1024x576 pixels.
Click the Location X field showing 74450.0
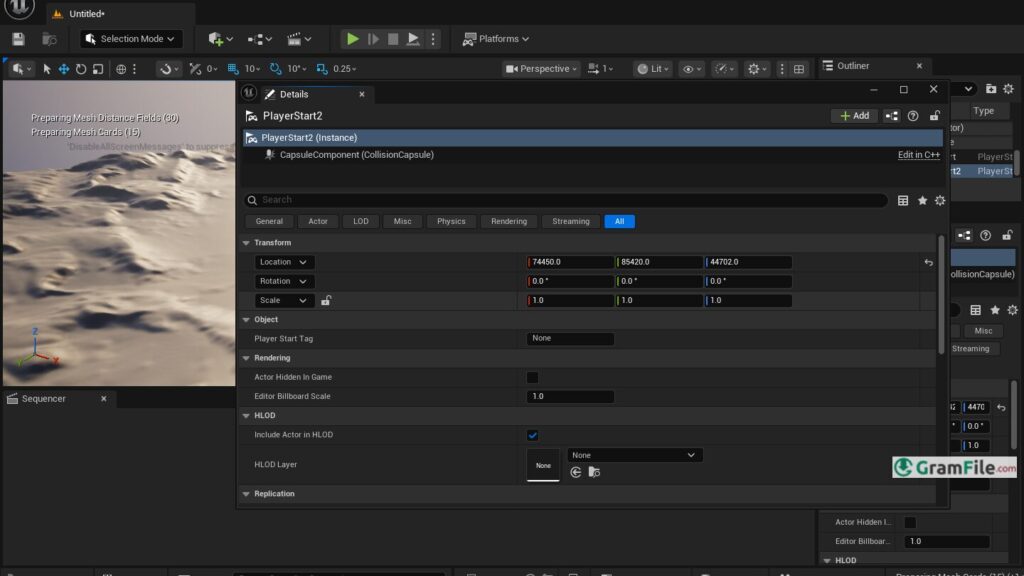pos(570,262)
